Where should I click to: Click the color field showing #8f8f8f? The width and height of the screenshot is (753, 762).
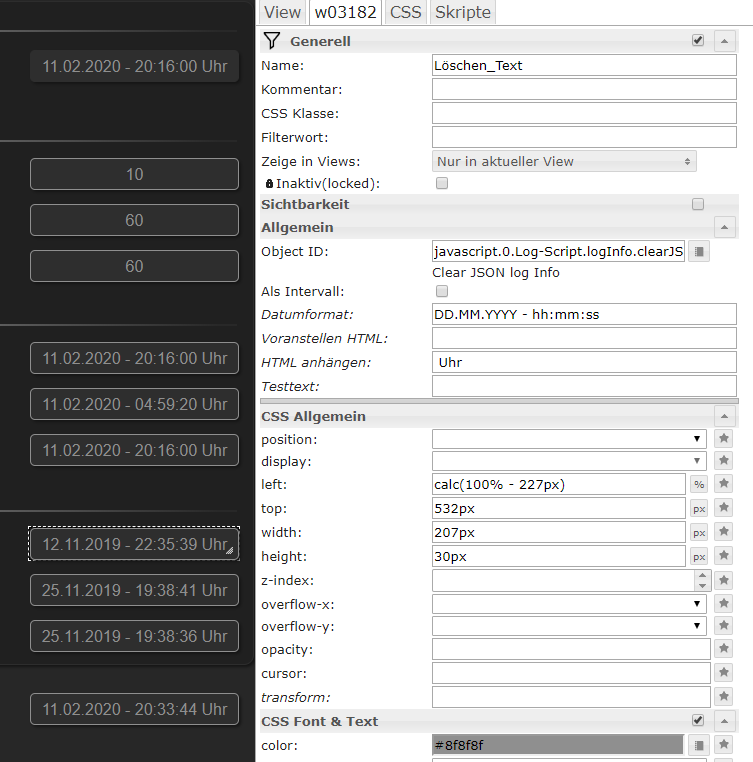558,745
